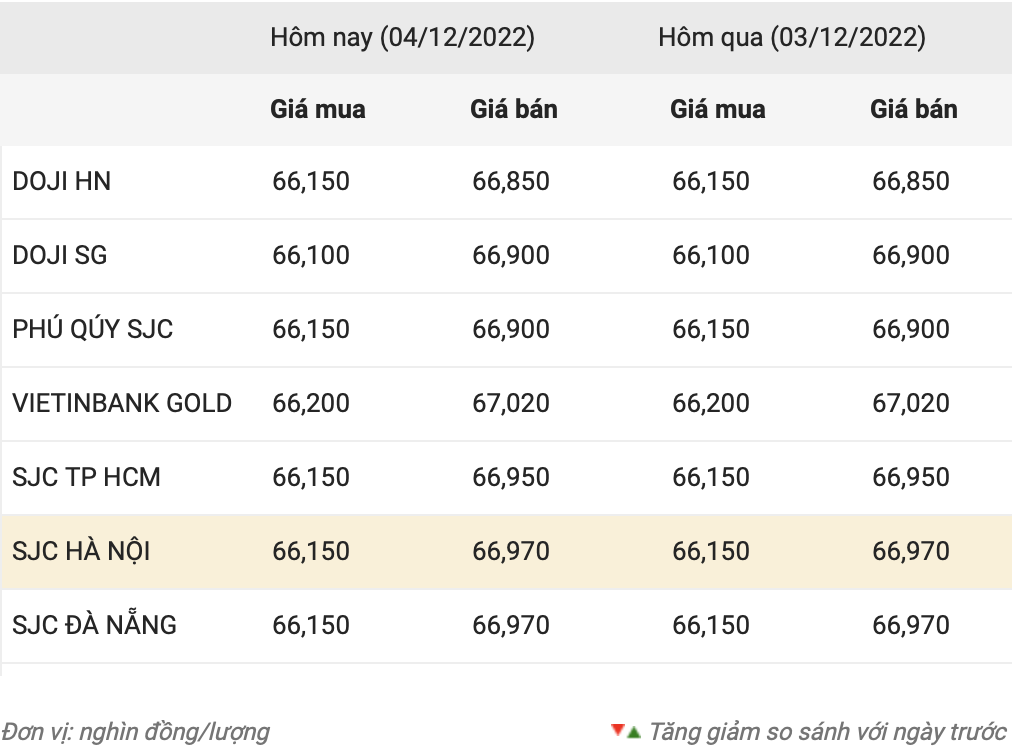This screenshot has height=754, width=1012.
Task: Click the Đơn vị: nghìn đồng/lượng note
Action: (x=135, y=732)
